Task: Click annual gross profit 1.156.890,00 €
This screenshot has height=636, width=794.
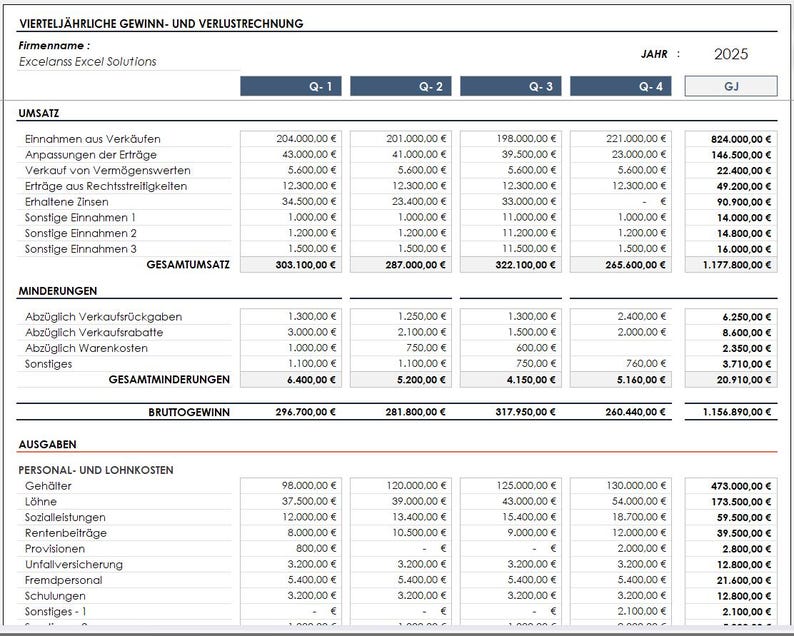Action: [x=737, y=412]
